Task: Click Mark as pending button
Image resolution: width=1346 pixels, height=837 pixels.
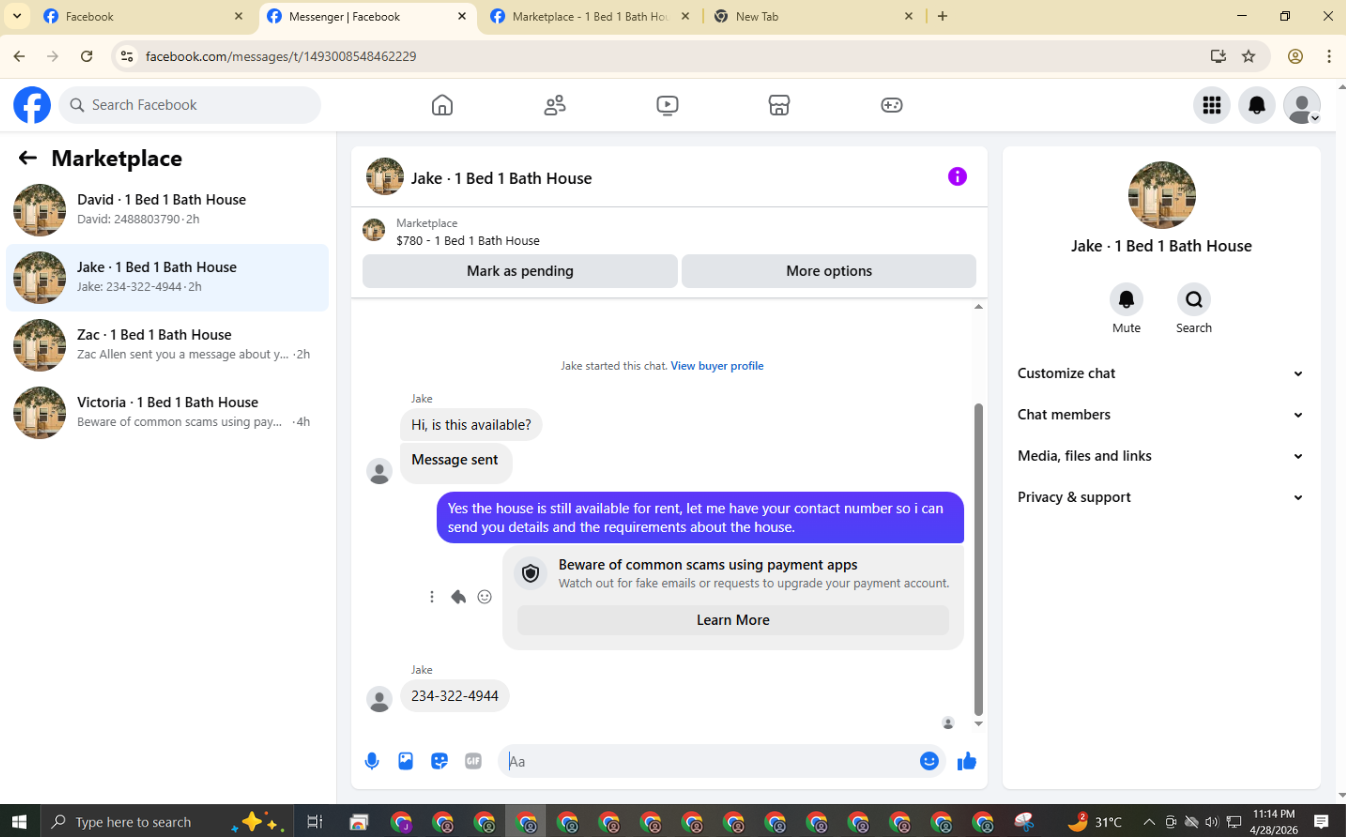Action: tap(520, 271)
